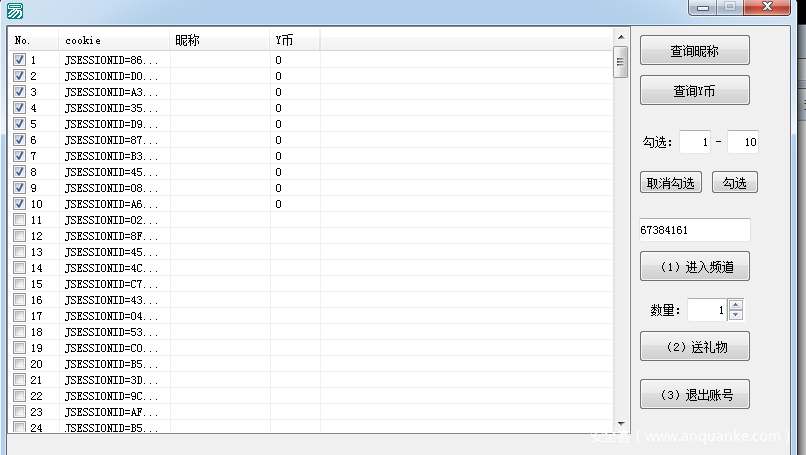This screenshot has height=455, width=806.
Task: Click (3) 退出账号 button
Action: point(694,395)
